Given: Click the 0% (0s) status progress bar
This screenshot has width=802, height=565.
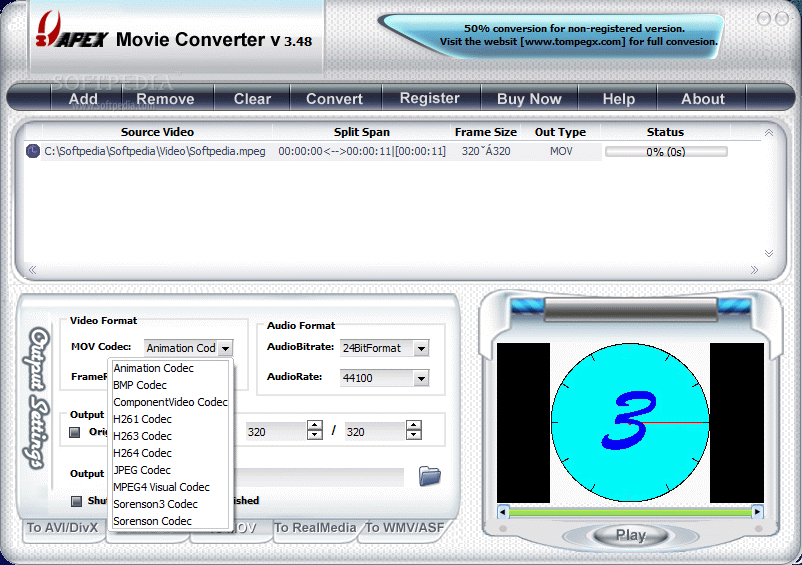Looking at the screenshot, I should 666,152.
